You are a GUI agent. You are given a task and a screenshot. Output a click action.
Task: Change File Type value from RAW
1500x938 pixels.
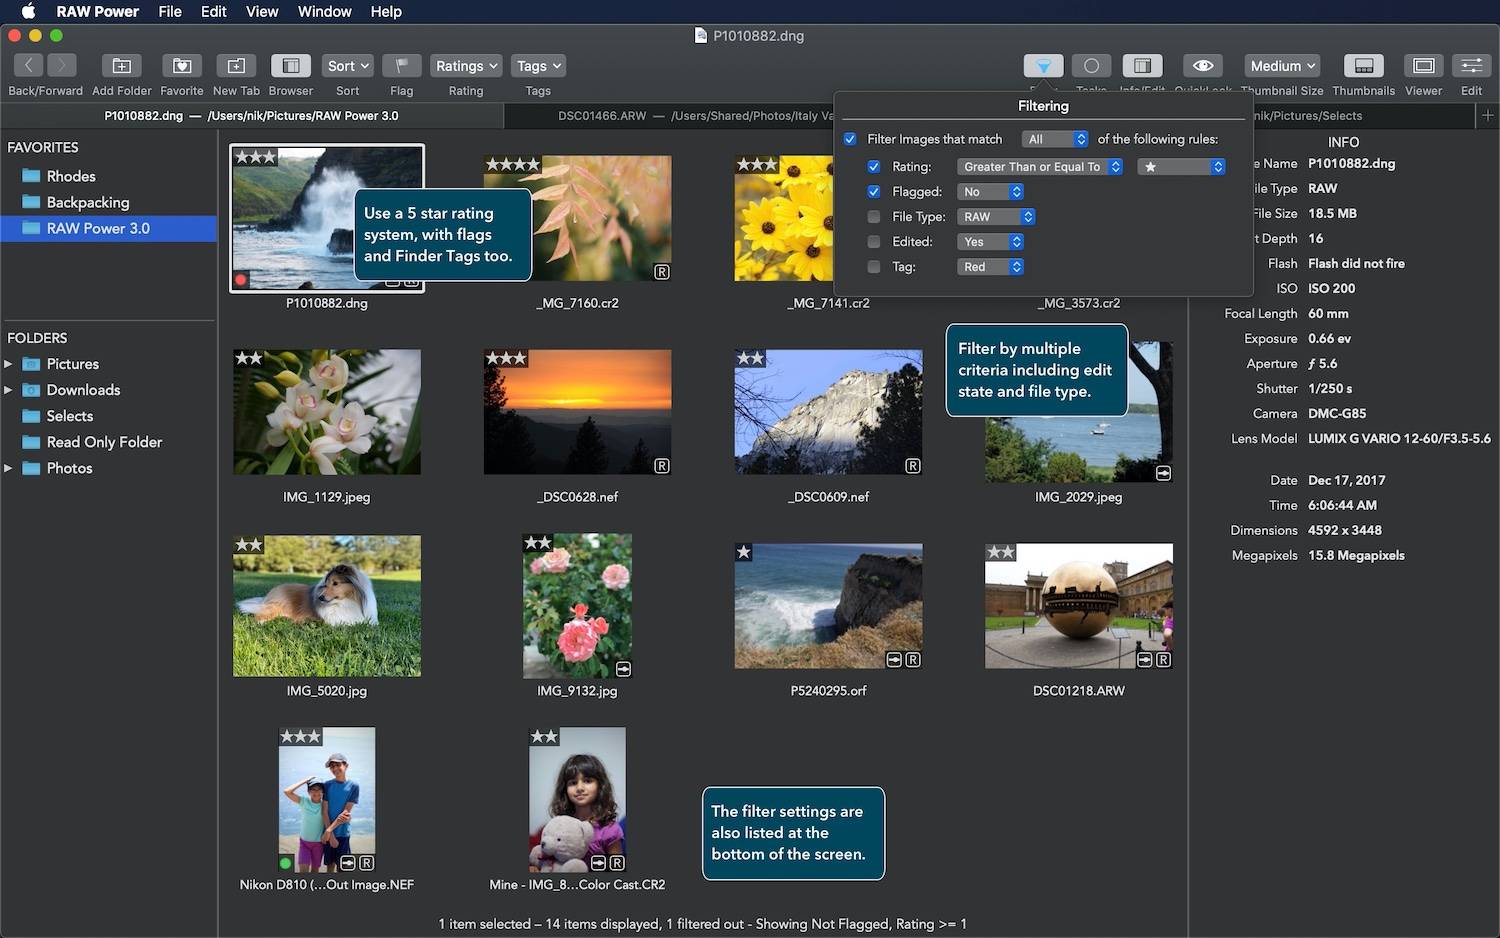(x=996, y=217)
